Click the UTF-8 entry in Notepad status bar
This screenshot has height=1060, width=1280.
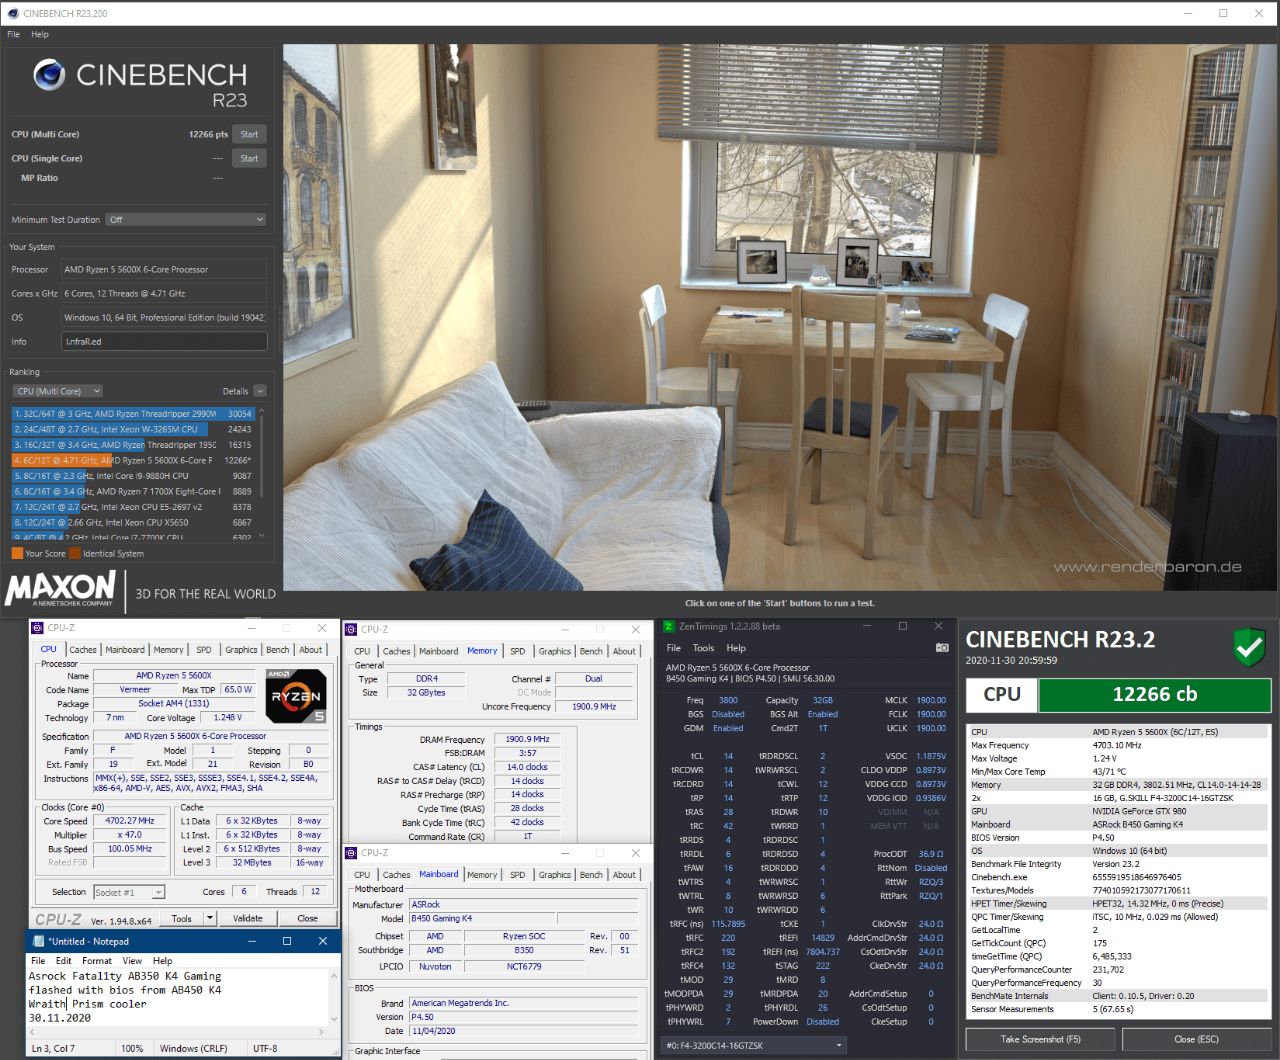[265, 1048]
